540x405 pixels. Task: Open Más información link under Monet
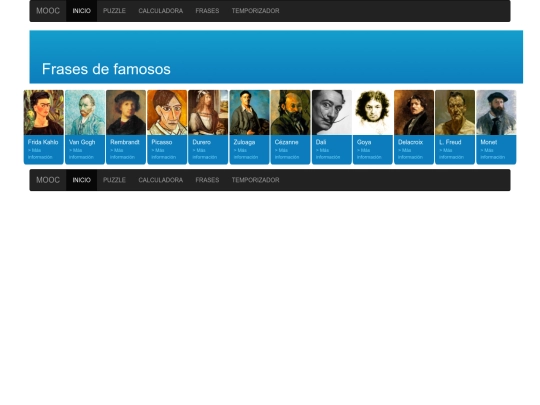(492, 154)
